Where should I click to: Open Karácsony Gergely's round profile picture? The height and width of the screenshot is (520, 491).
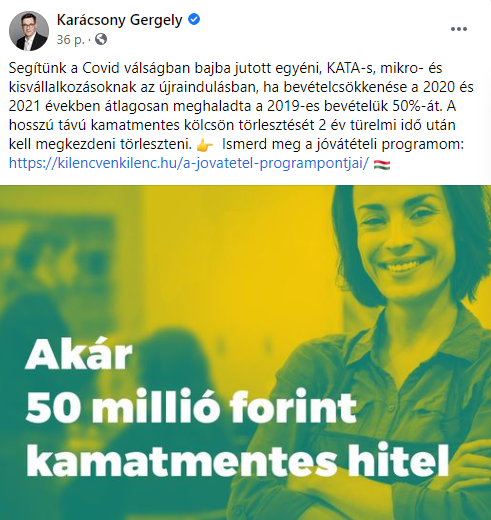(x=29, y=31)
